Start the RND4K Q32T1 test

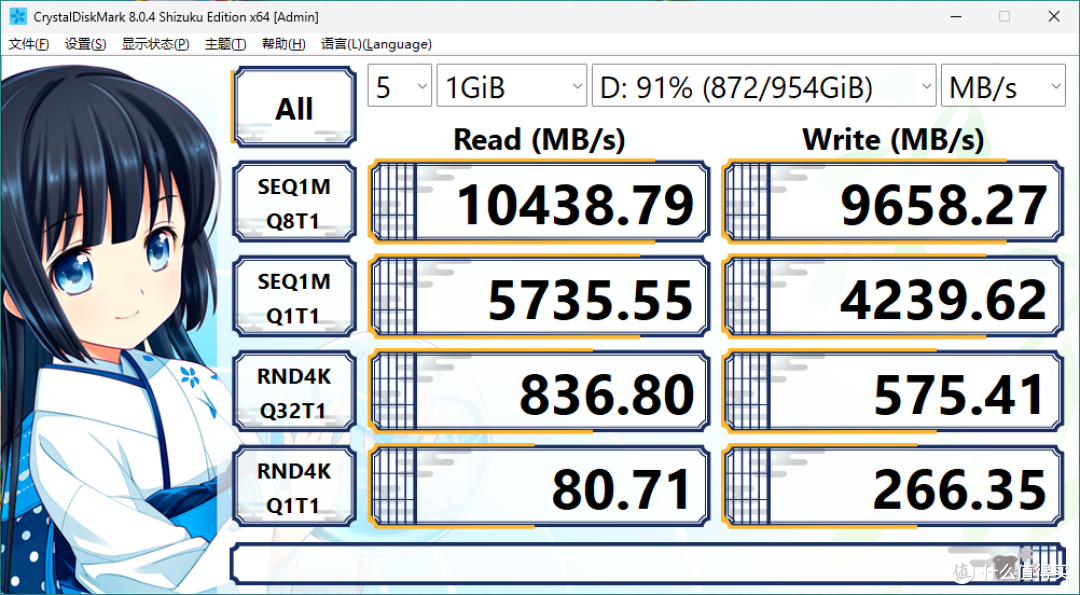(294, 392)
